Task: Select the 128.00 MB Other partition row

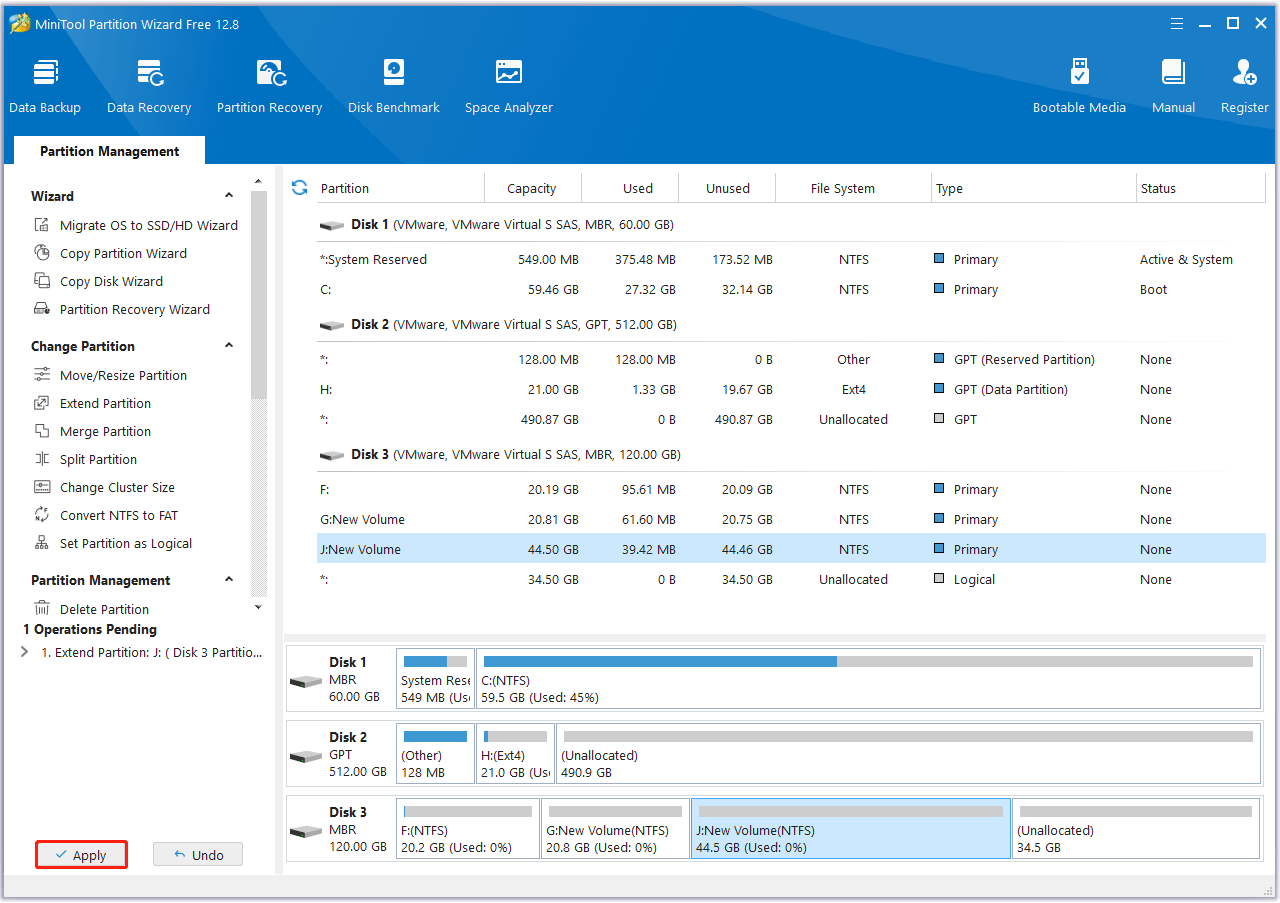Action: [791, 359]
